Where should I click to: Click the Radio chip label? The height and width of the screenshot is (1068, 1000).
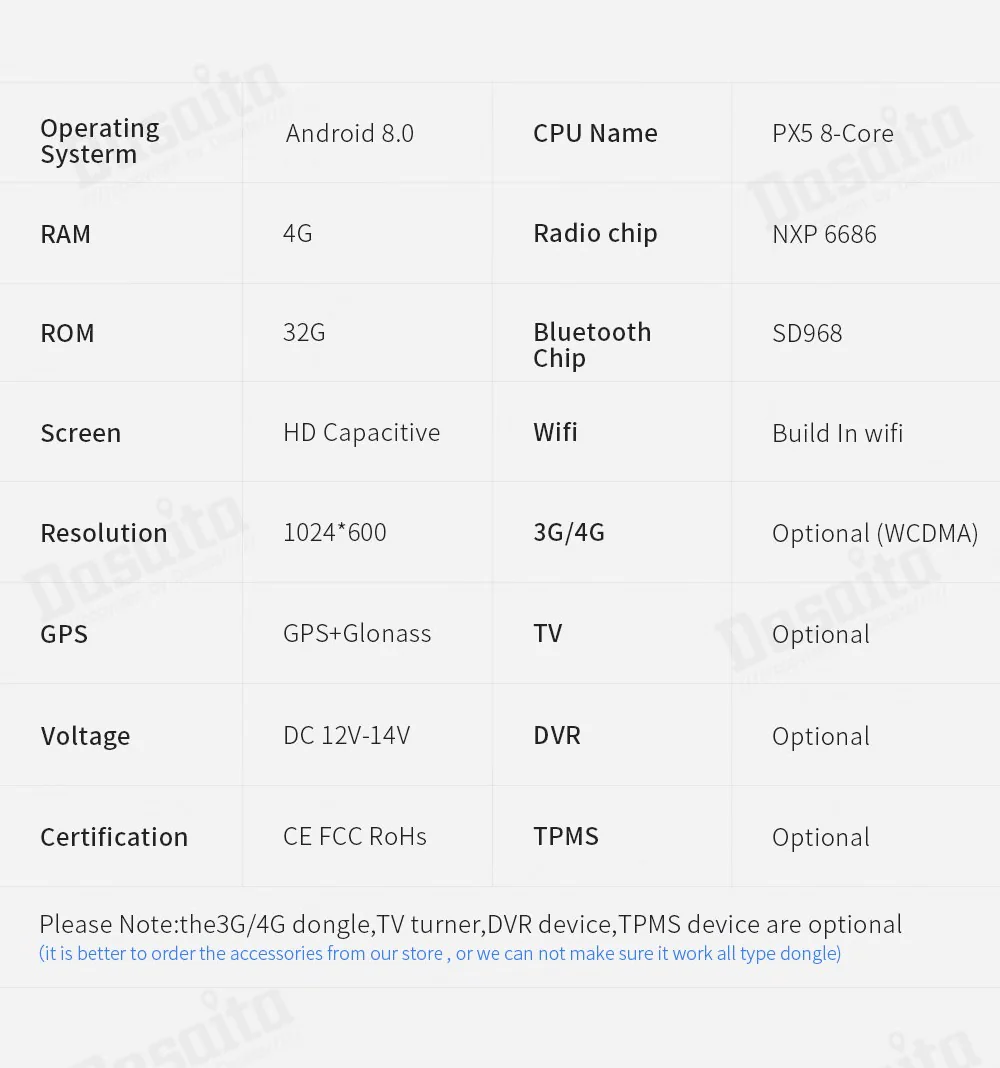(595, 234)
